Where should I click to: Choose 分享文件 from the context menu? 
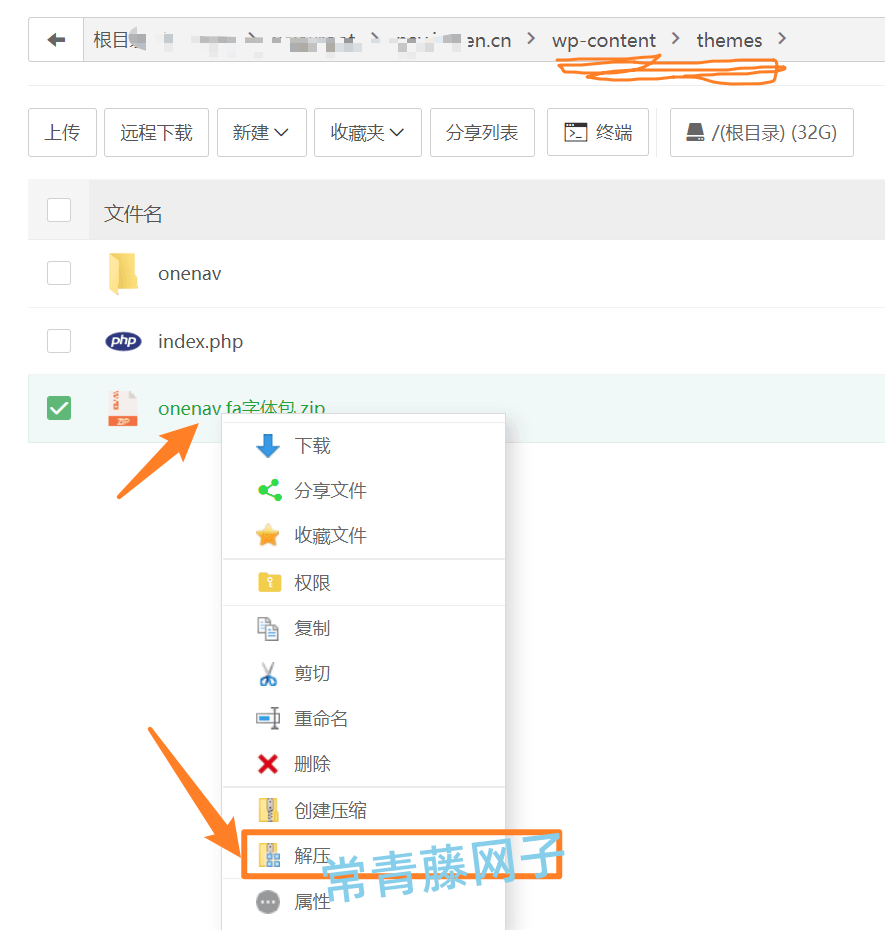tap(364, 490)
